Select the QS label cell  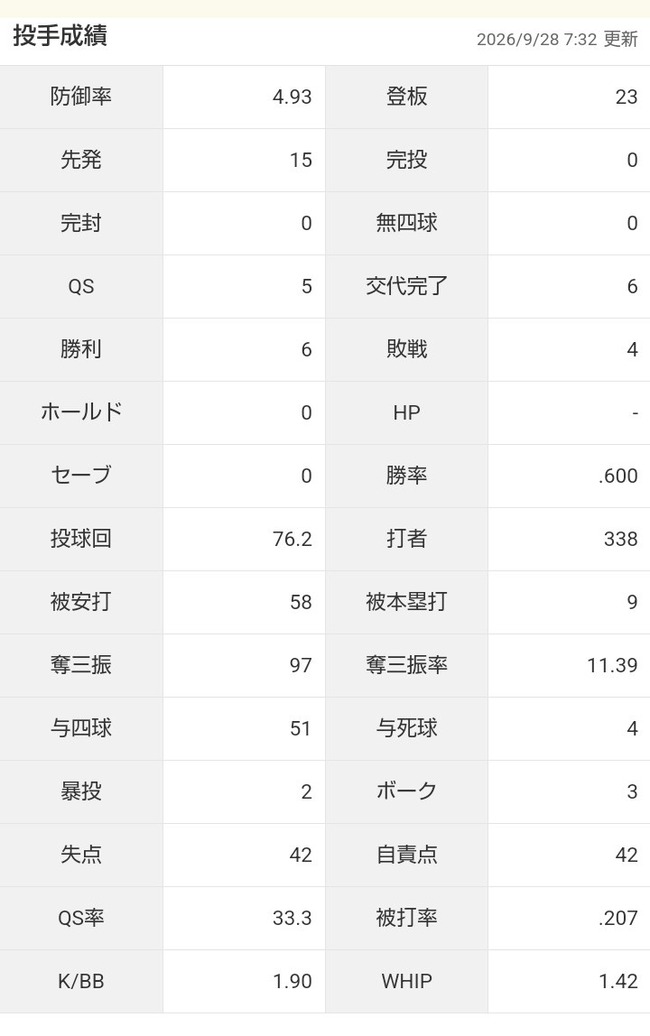[x=81, y=286]
